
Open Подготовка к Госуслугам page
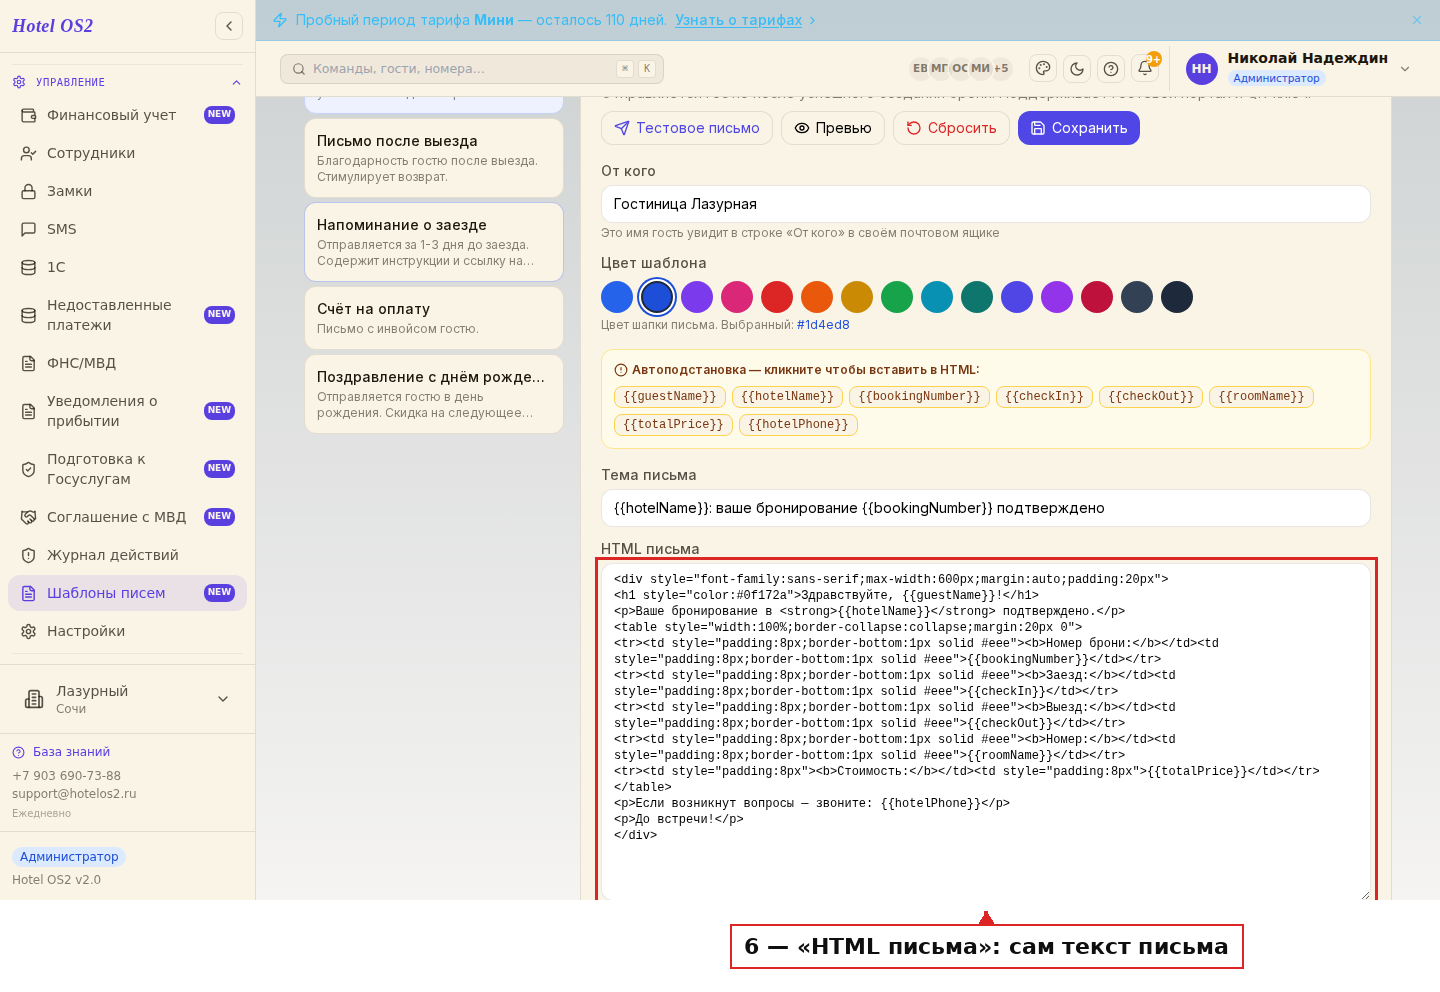pos(127,469)
